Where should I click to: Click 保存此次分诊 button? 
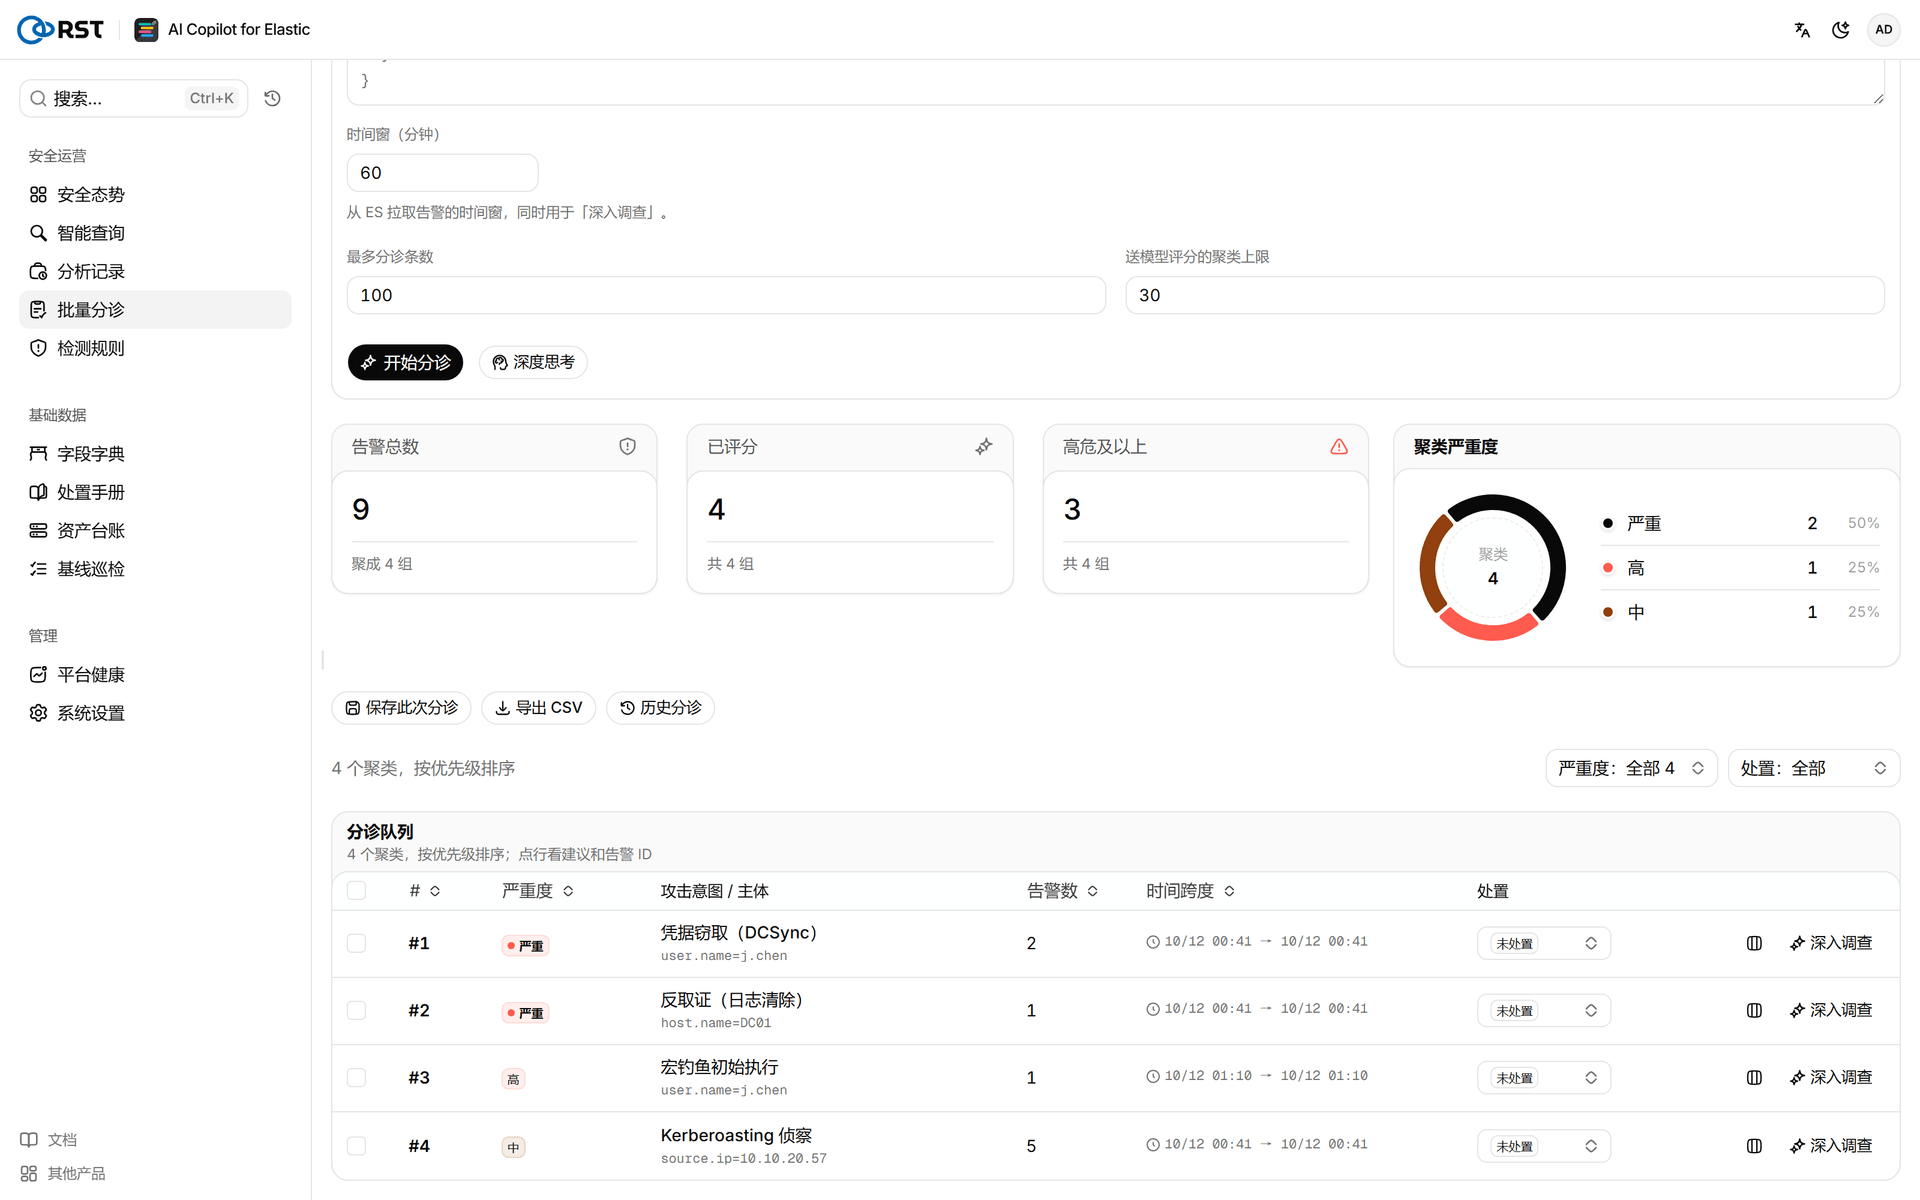point(401,708)
